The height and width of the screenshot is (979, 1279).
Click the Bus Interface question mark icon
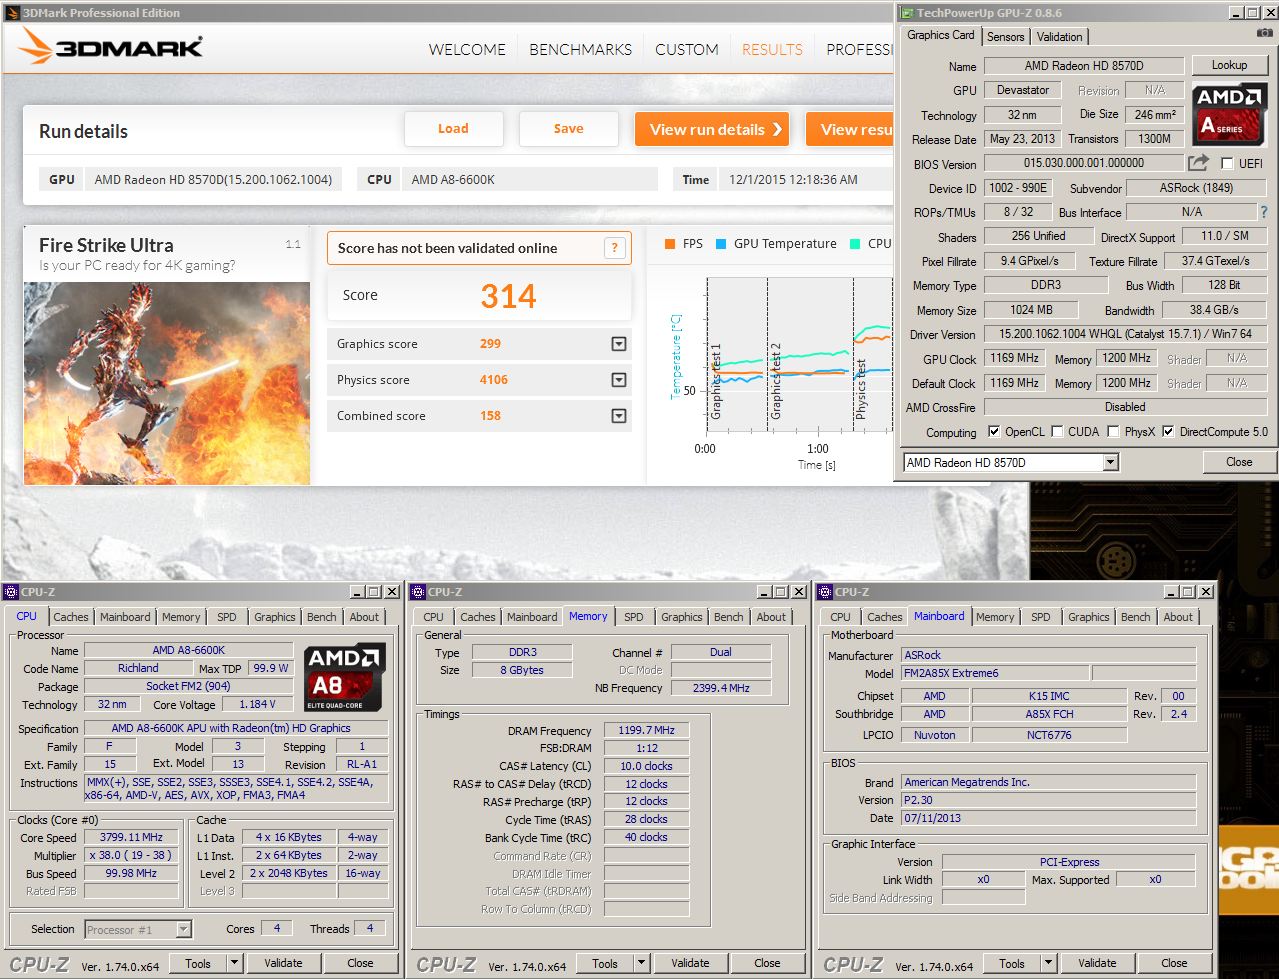point(1264,212)
